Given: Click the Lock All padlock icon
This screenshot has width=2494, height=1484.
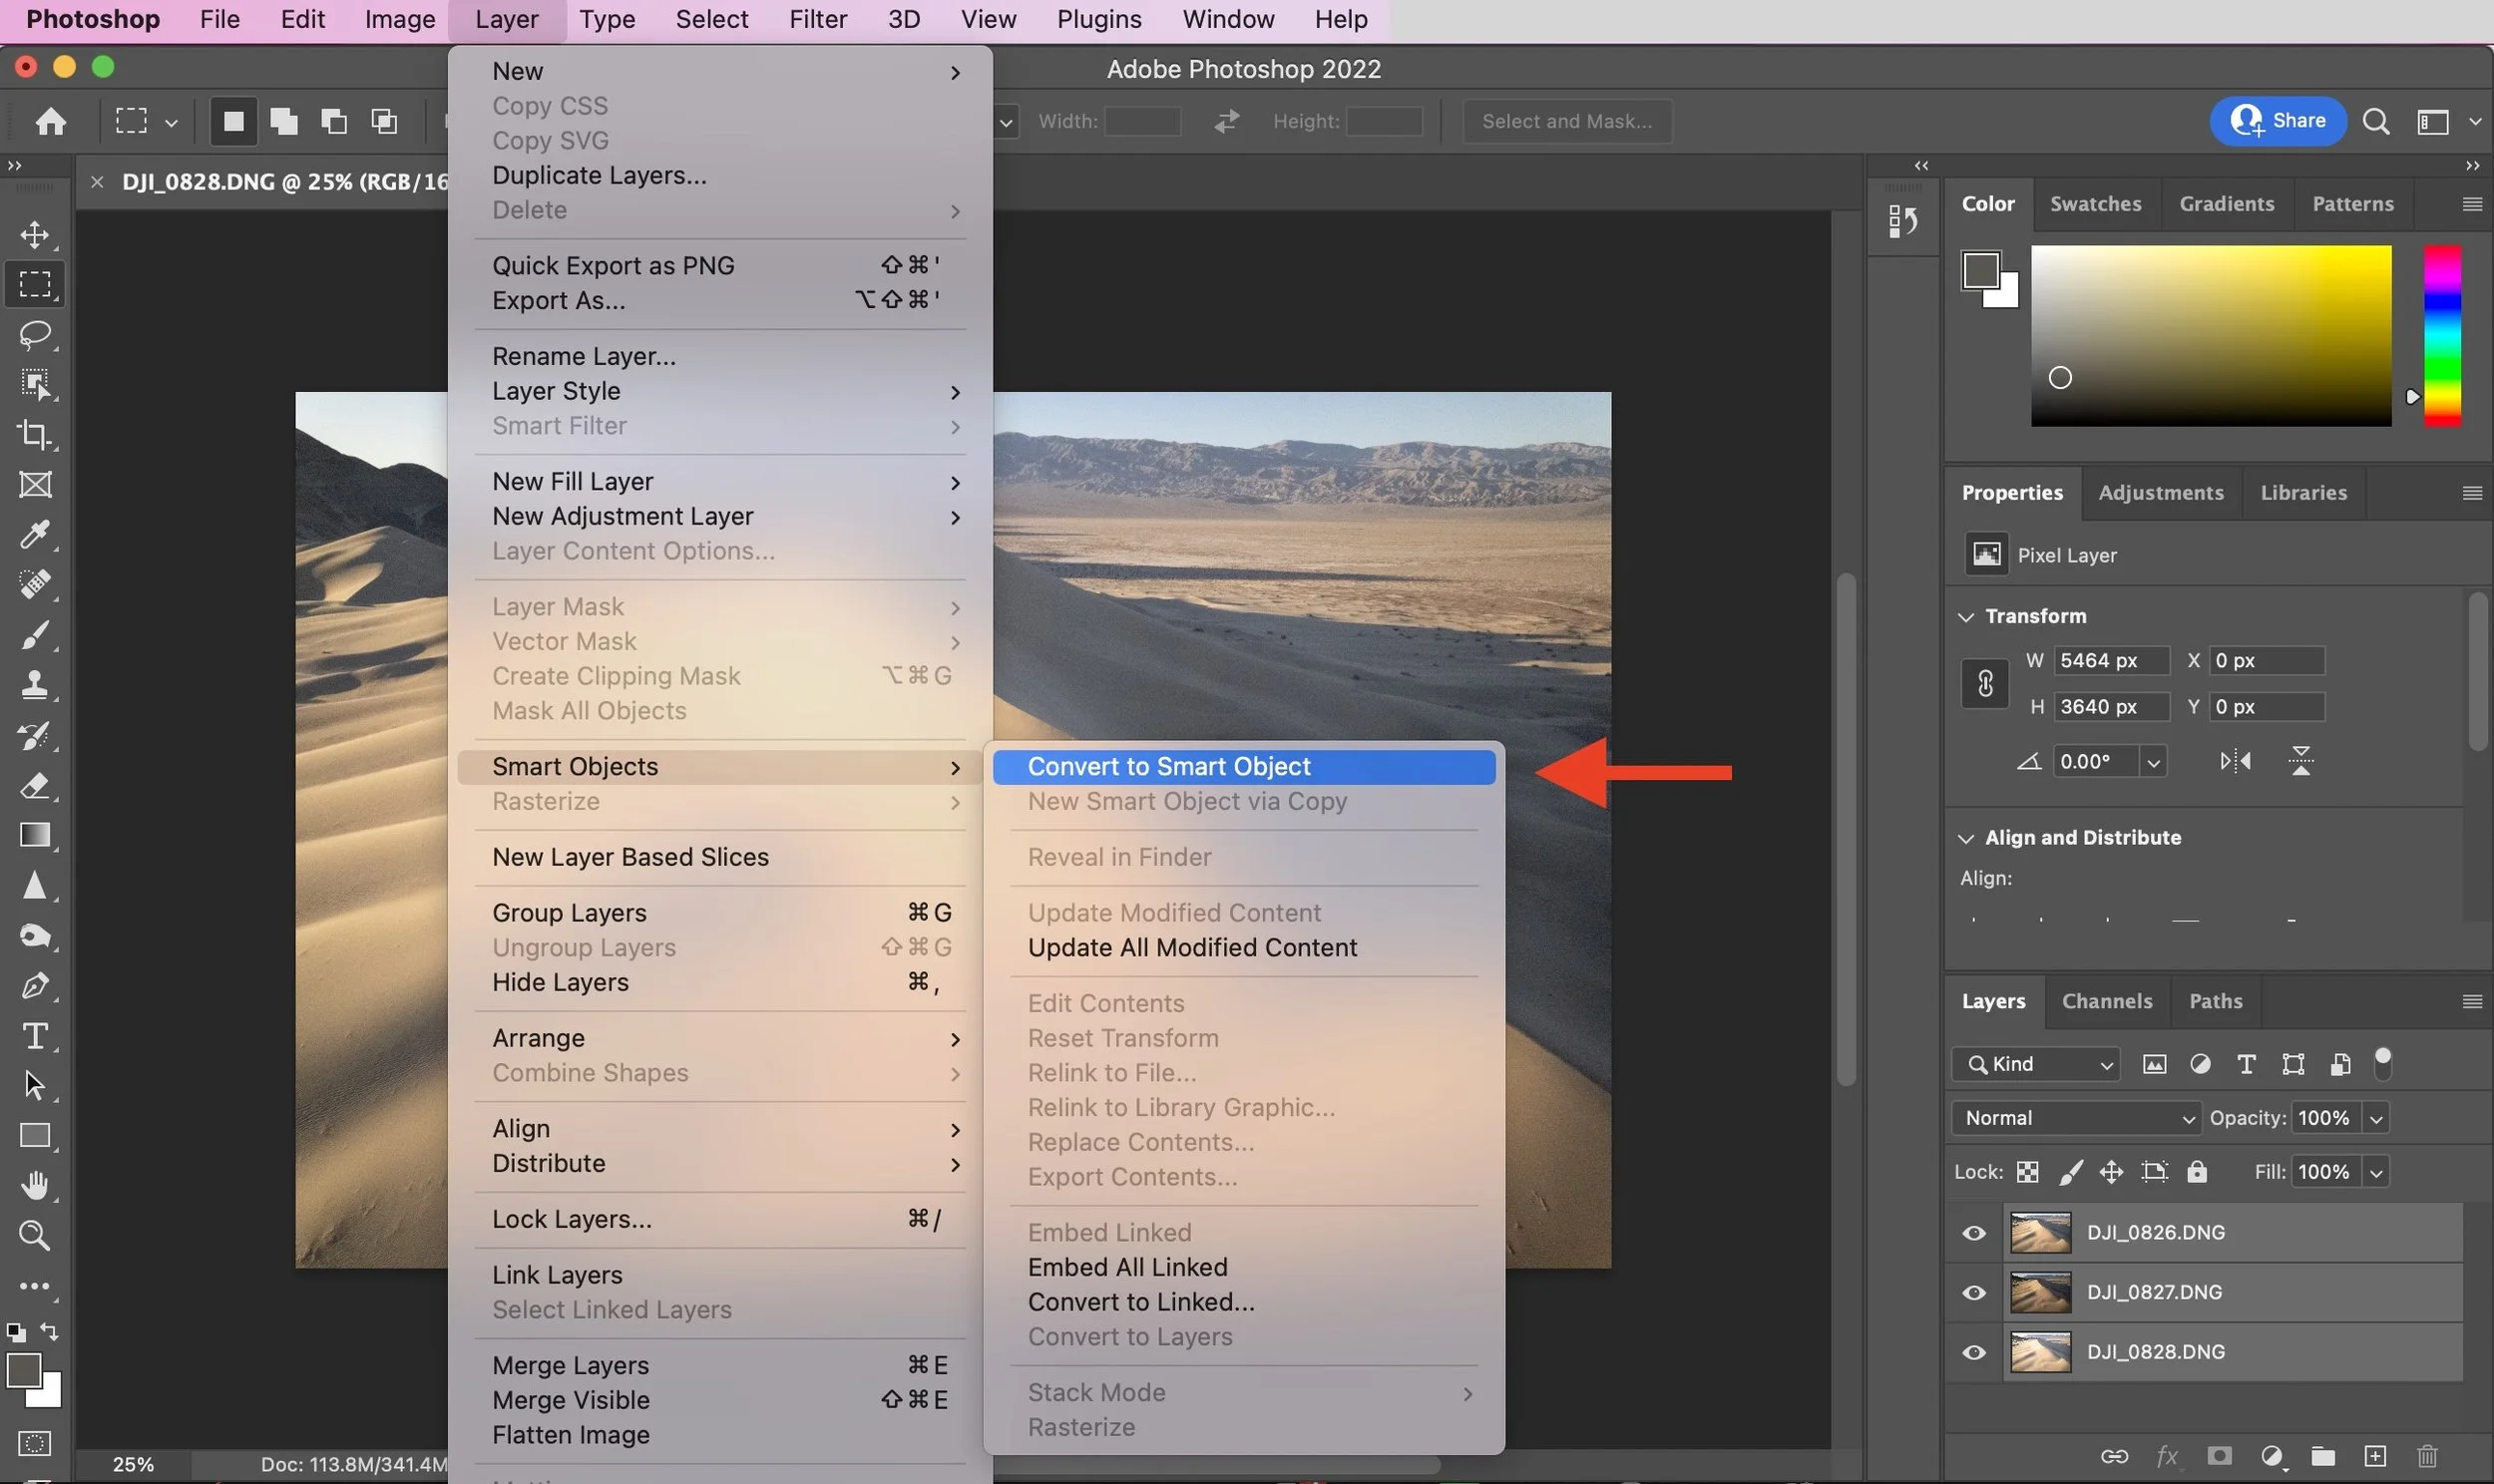Looking at the screenshot, I should (x=2197, y=1172).
